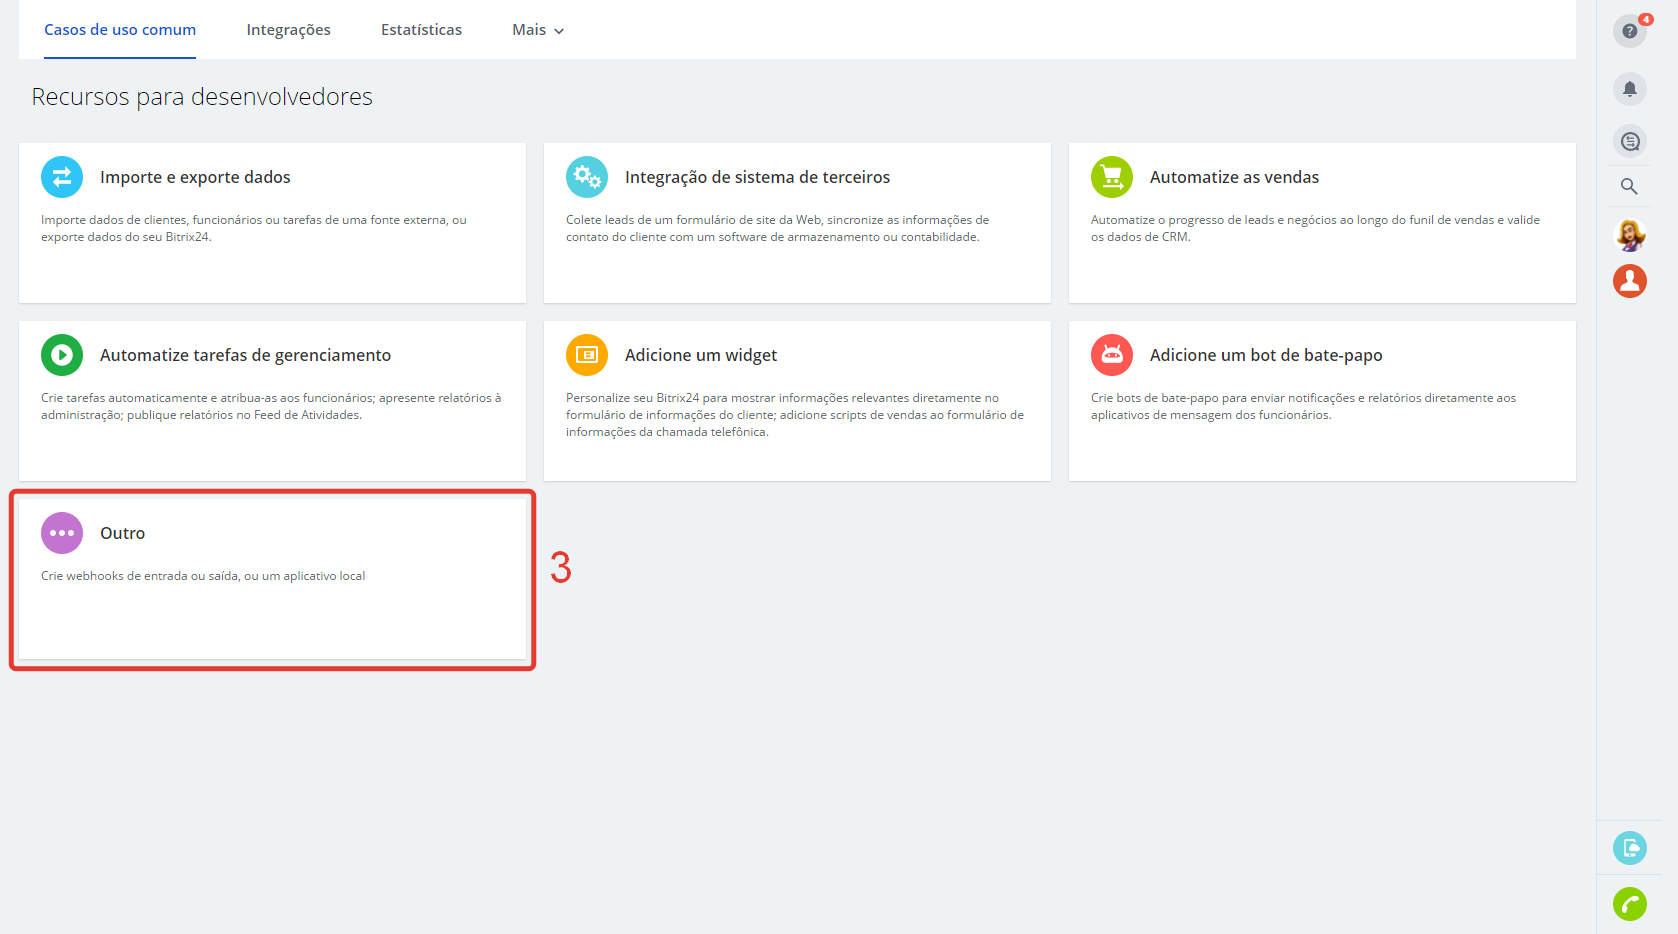Click the green play icon for task automation
1678x934 pixels.
(x=62, y=355)
